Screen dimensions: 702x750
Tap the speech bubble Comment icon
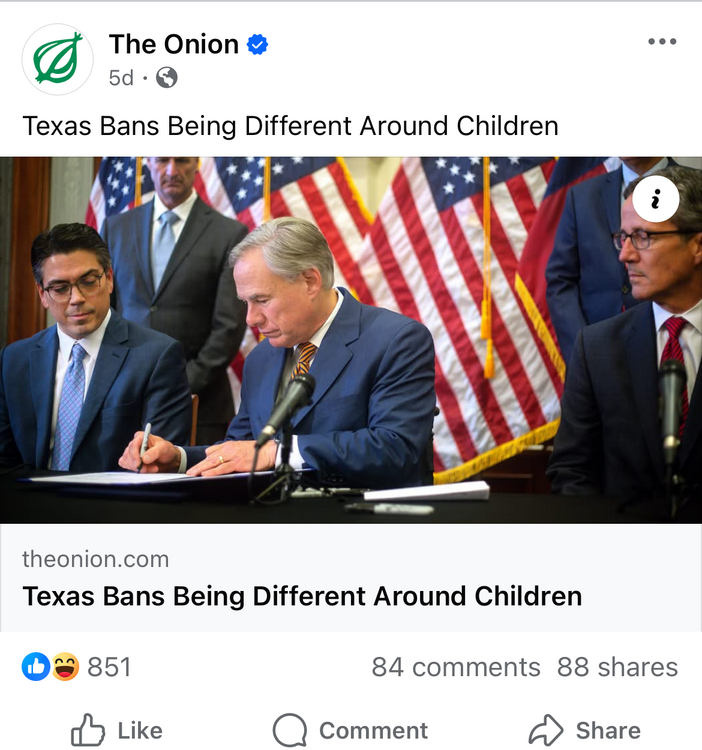point(290,731)
